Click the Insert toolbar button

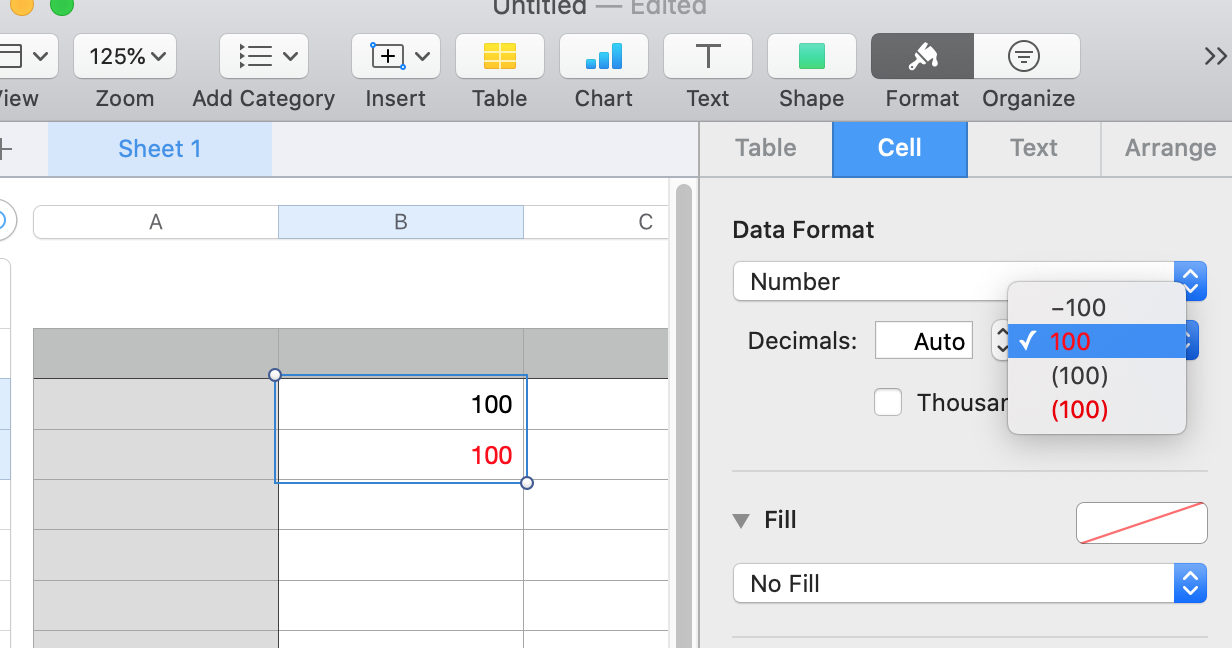[396, 56]
